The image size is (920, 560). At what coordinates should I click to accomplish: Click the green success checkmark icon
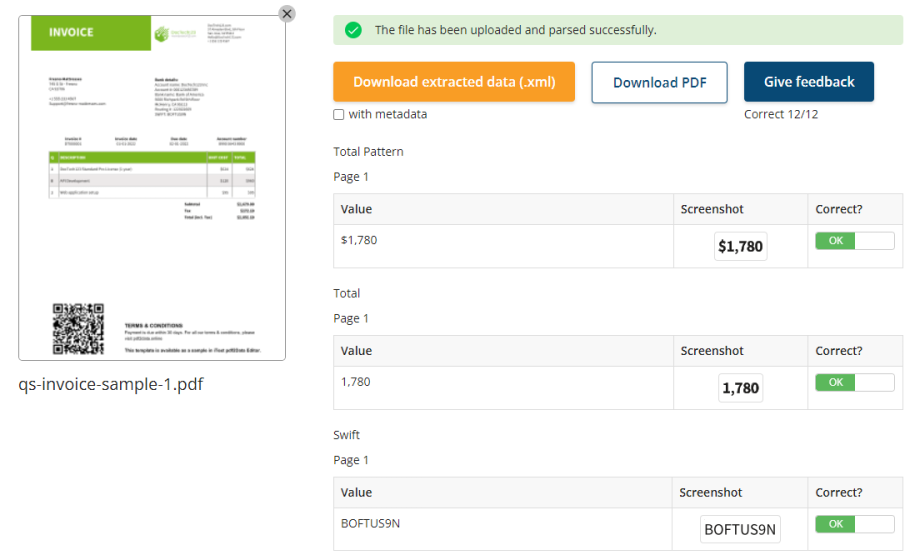coord(353,30)
